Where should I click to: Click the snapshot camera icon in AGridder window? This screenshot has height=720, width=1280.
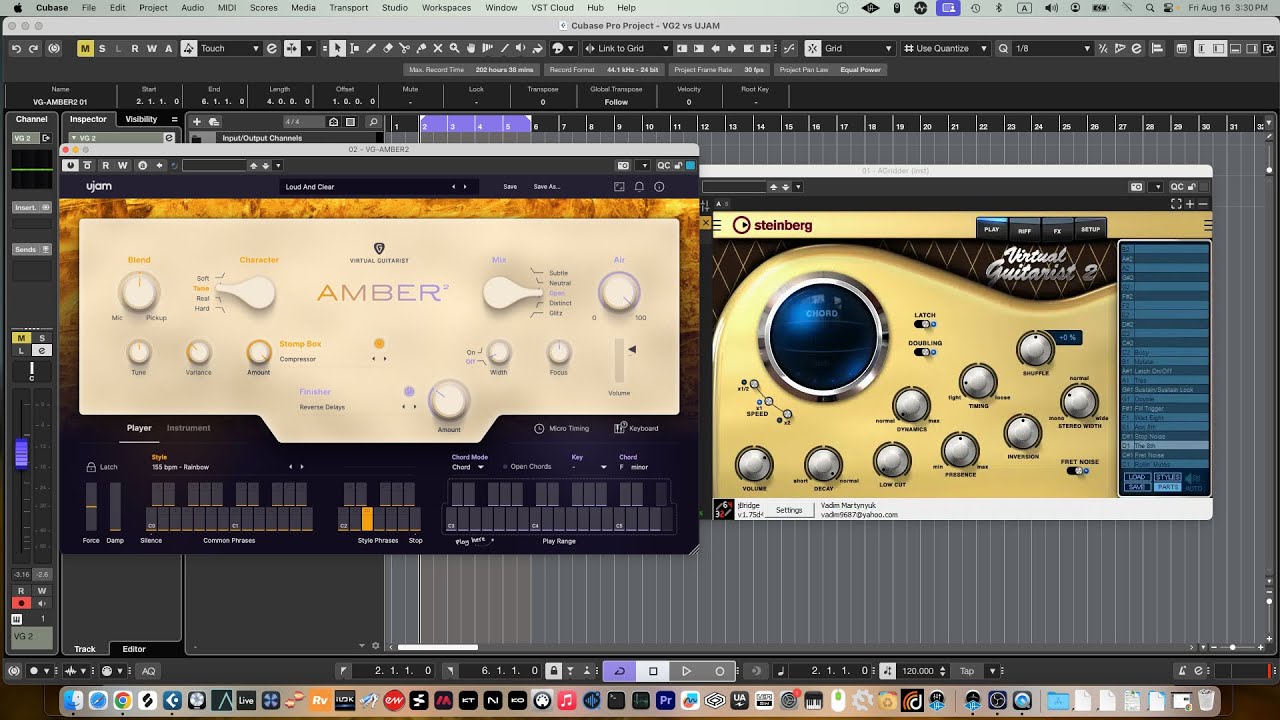coord(1136,187)
